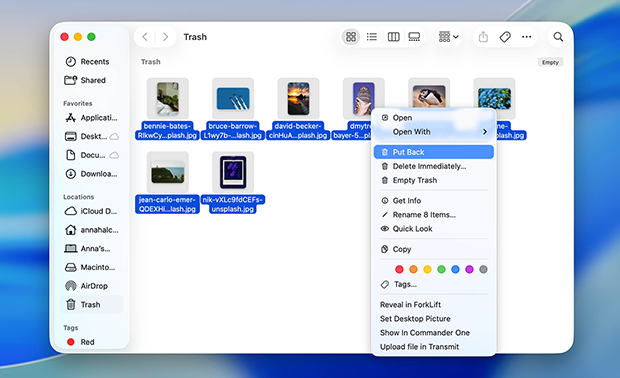Click the nik-vXLc9fdCEFs-unsplash.jpg name

(x=233, y=204)
